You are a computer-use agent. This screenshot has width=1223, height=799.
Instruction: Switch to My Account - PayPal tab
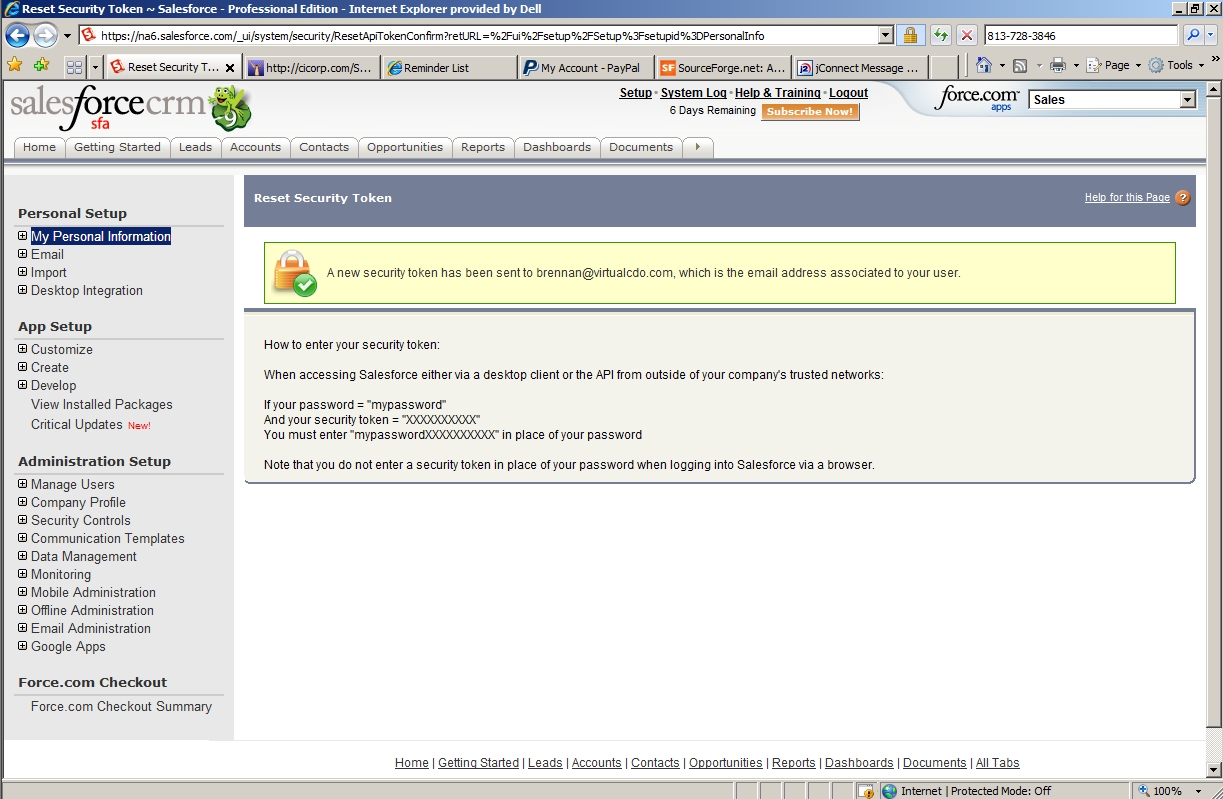[586, 68]
